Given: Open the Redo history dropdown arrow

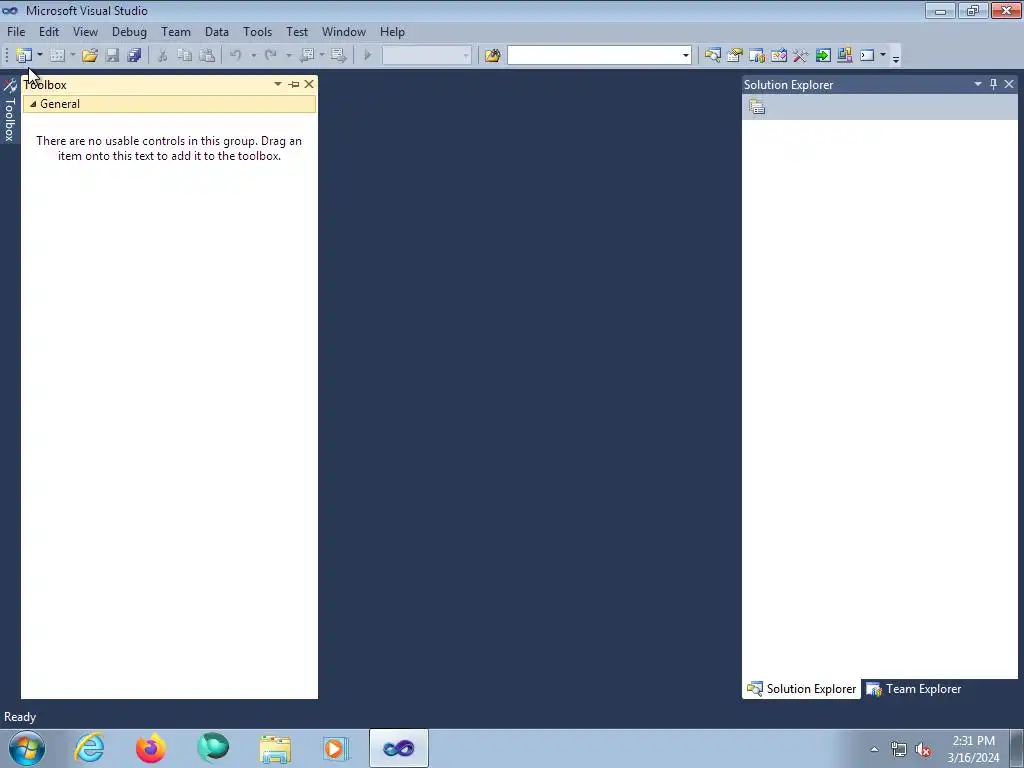Looking at the screenshot, I should click(289, 56).
